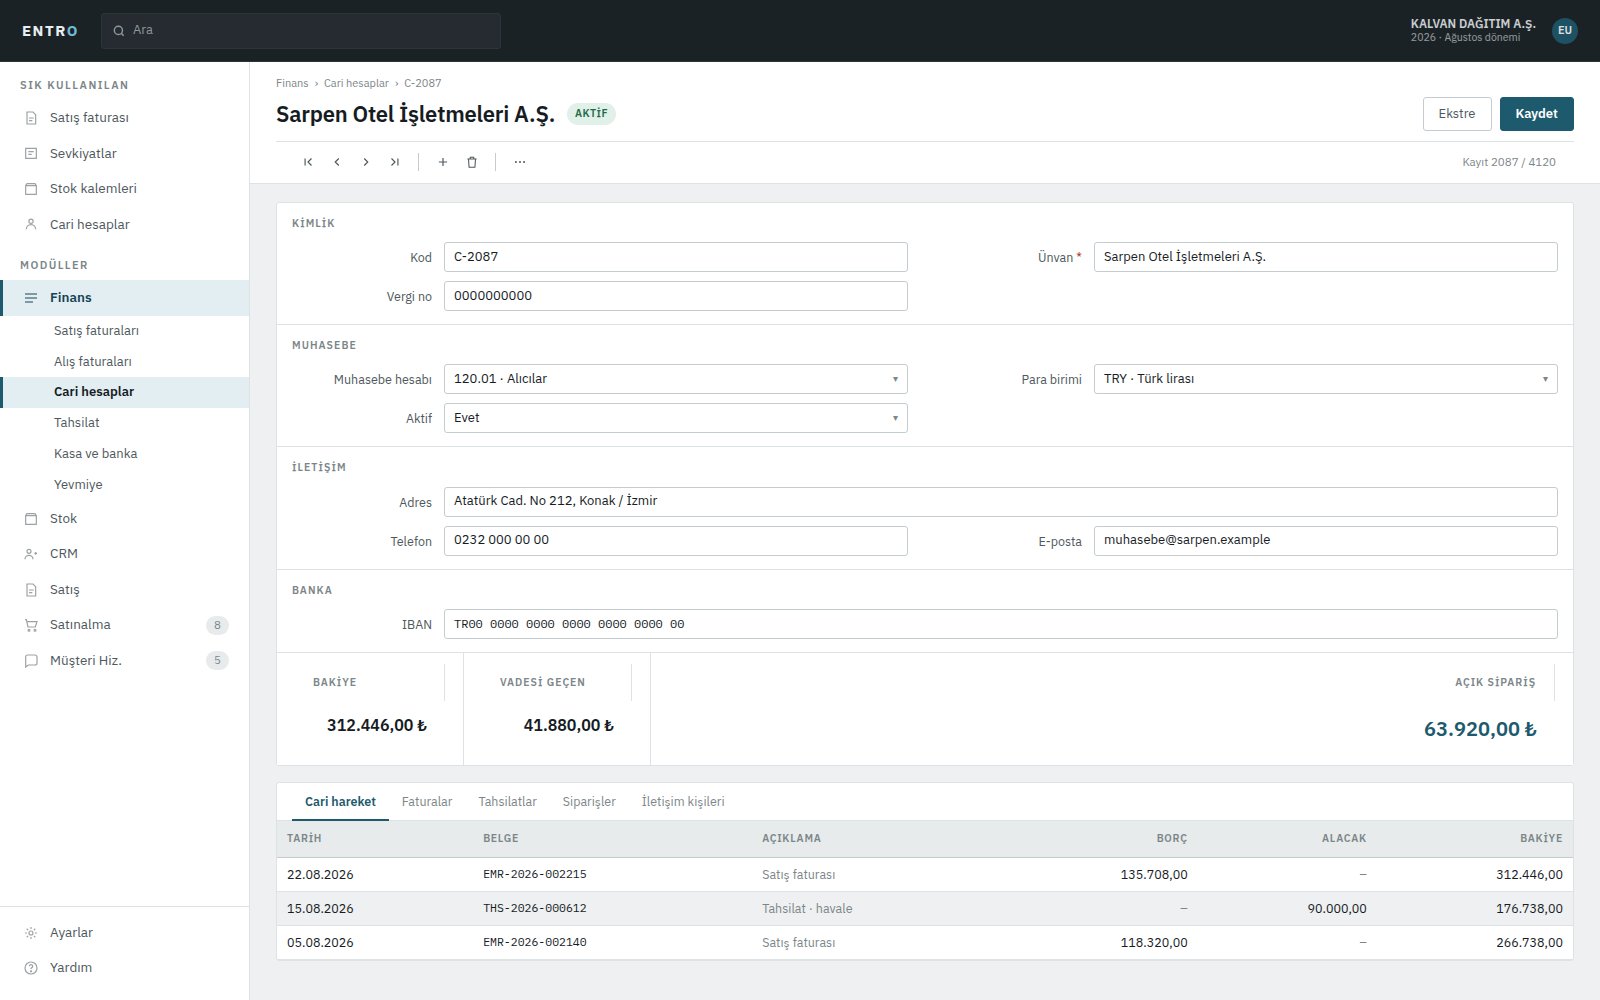
Task: Open Müşteri Hiz. module
Action: [124, 661]
